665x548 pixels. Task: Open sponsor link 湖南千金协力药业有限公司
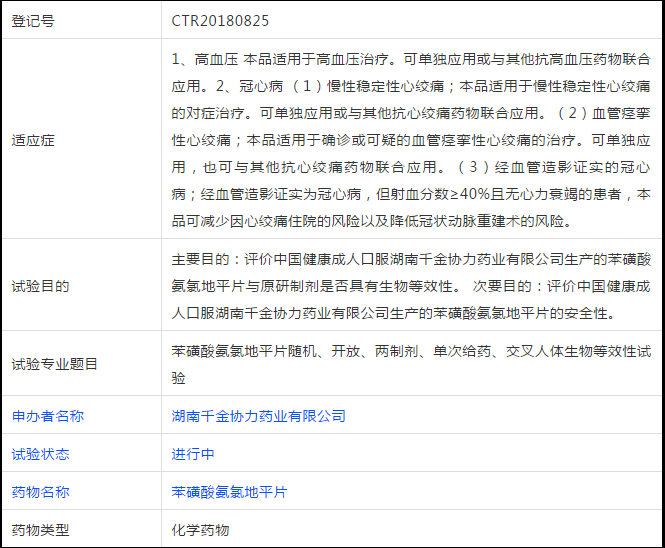[x=258, y=416]
